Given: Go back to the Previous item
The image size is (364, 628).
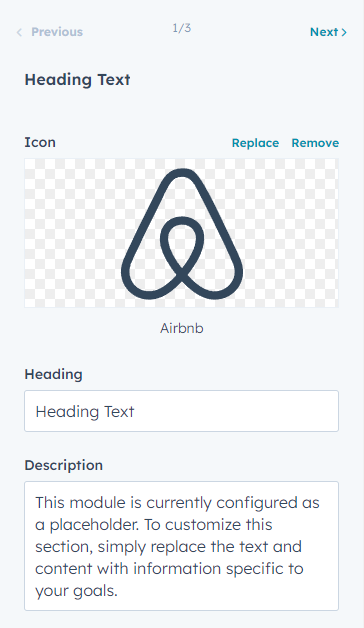Looking at the screenshot, I should point(49,32).
